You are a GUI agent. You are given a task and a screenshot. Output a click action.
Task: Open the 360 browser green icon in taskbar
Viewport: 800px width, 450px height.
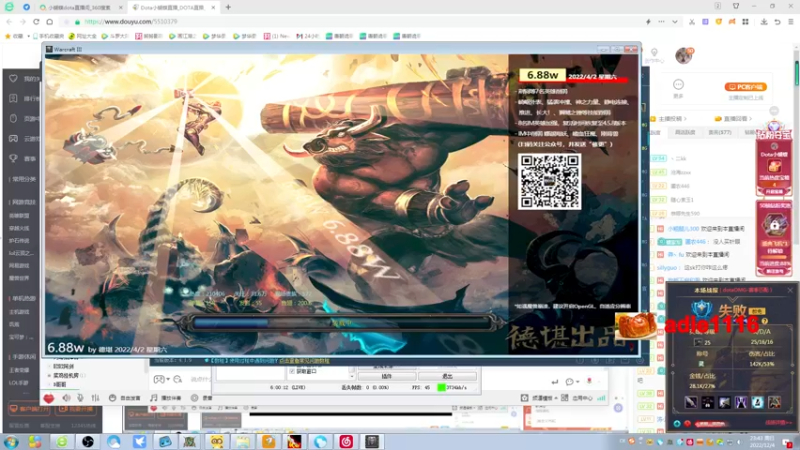pyautogui.click(x=62, y=441)
